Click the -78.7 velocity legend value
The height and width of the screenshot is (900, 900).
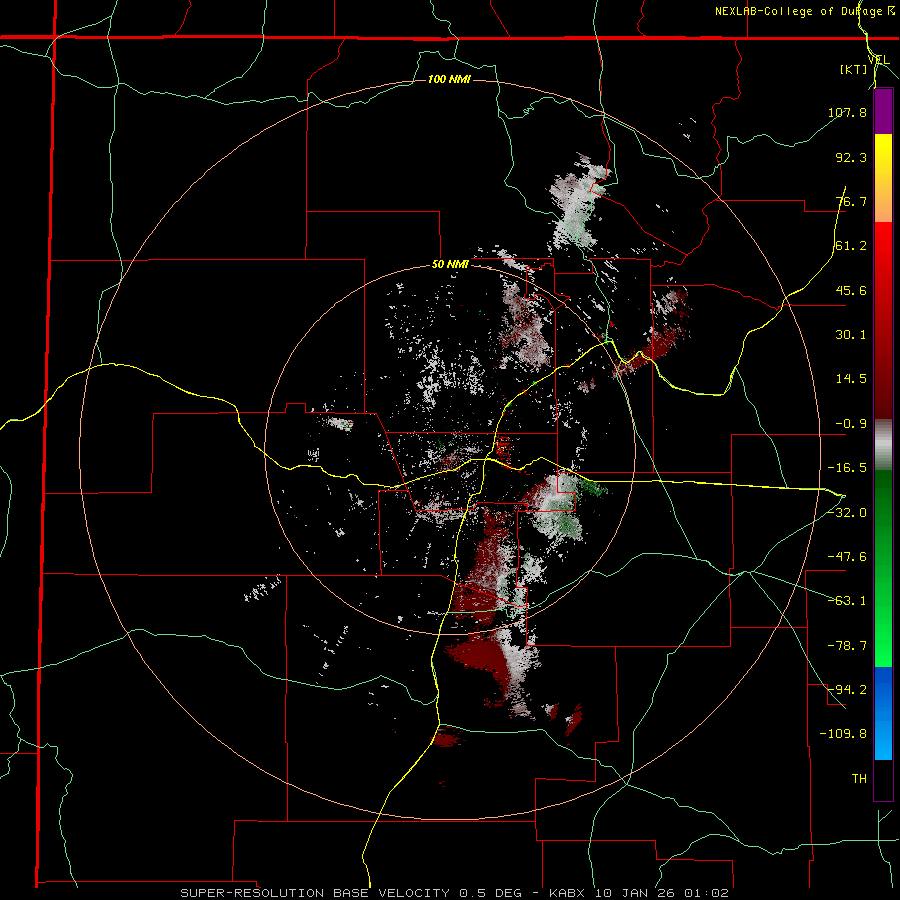tap(847, 645)
